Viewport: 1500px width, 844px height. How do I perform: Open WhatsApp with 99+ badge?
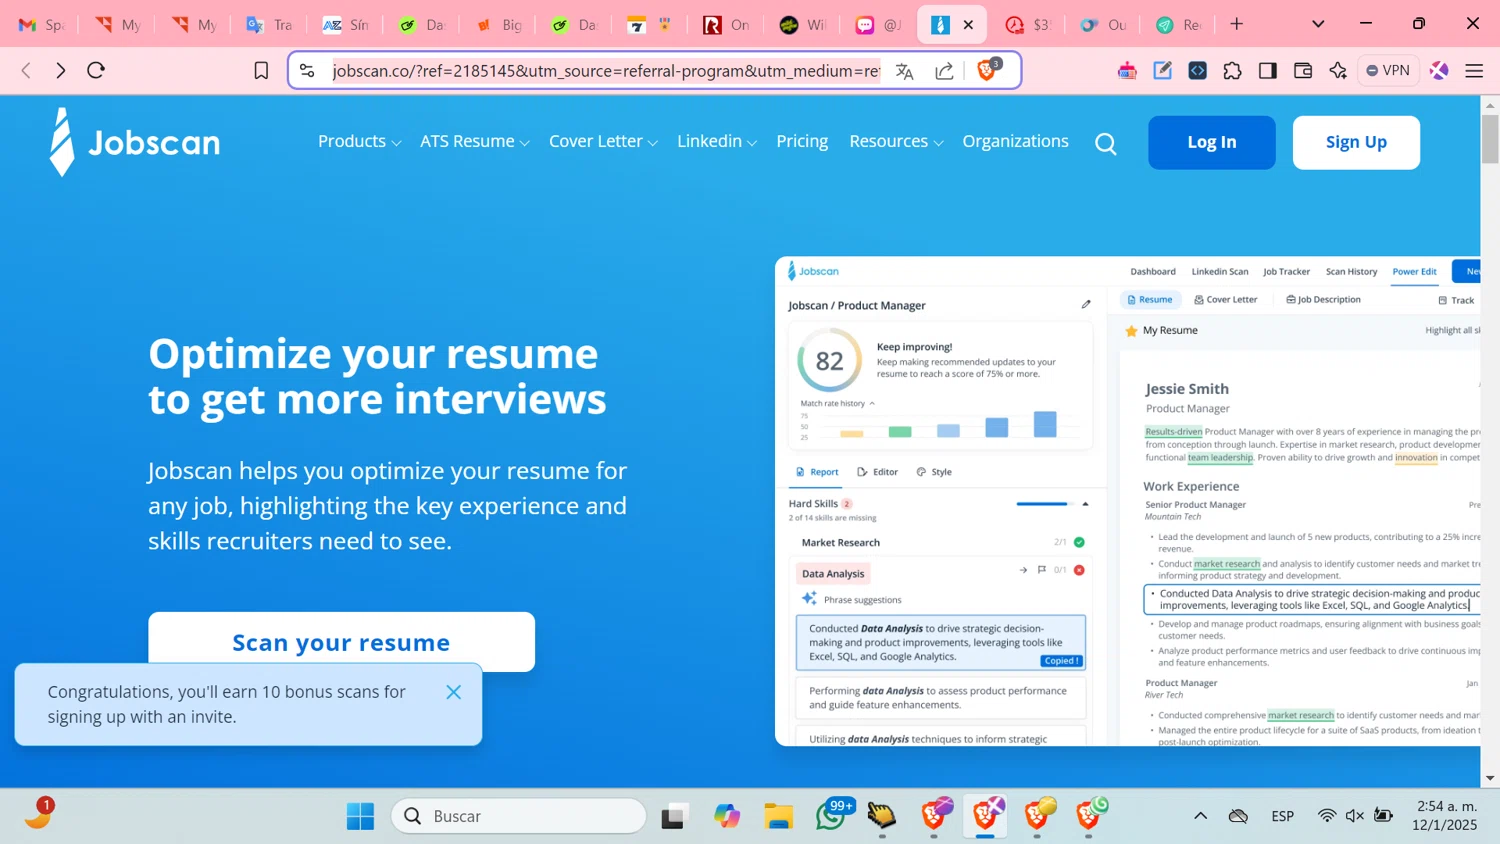[832, 815]
